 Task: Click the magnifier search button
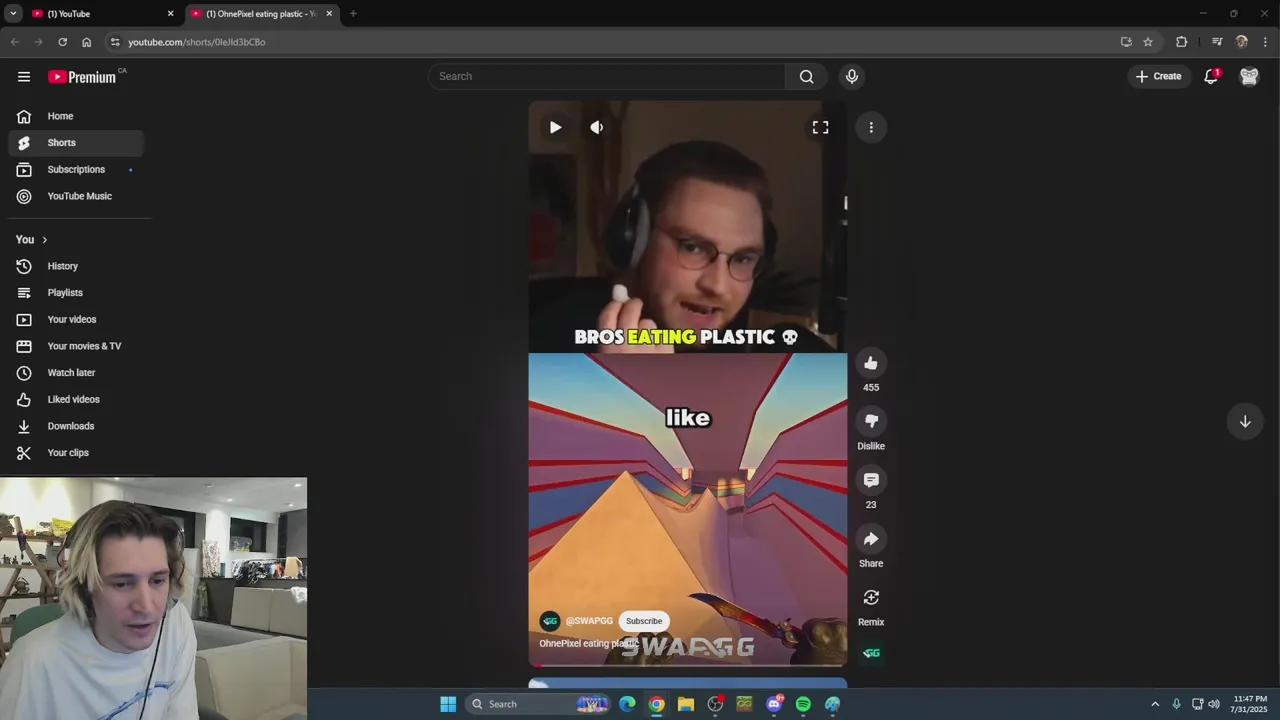click(806, 77)
